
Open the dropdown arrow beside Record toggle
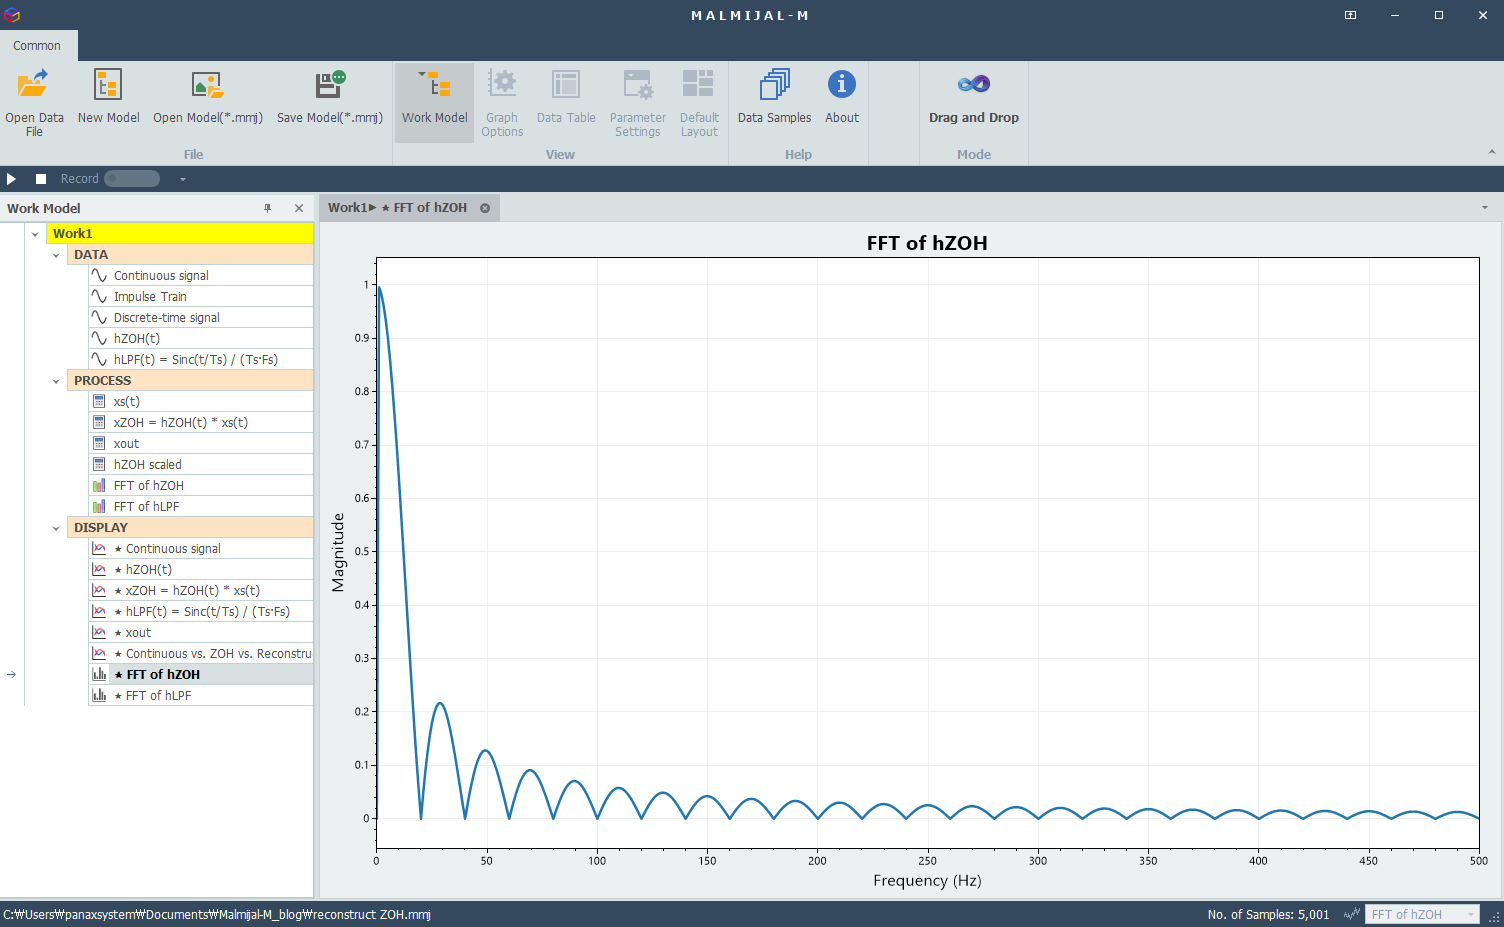click(x=183, y=180)
